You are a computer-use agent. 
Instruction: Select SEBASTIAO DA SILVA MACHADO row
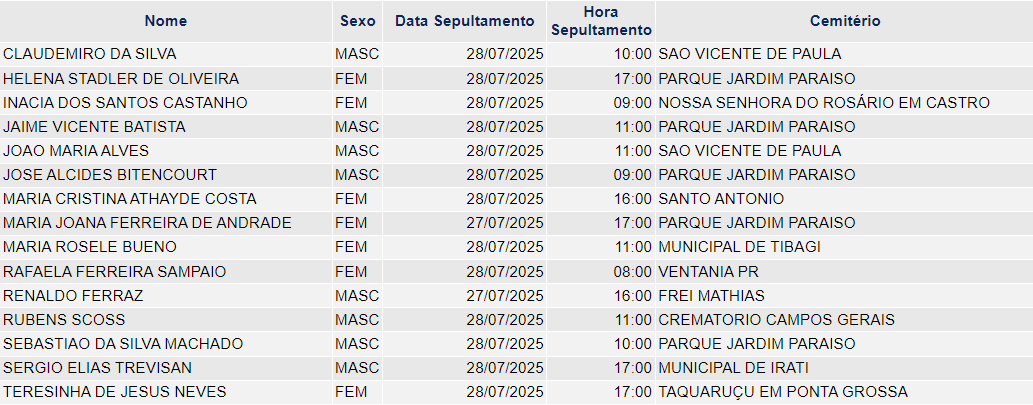pos(516,344)
